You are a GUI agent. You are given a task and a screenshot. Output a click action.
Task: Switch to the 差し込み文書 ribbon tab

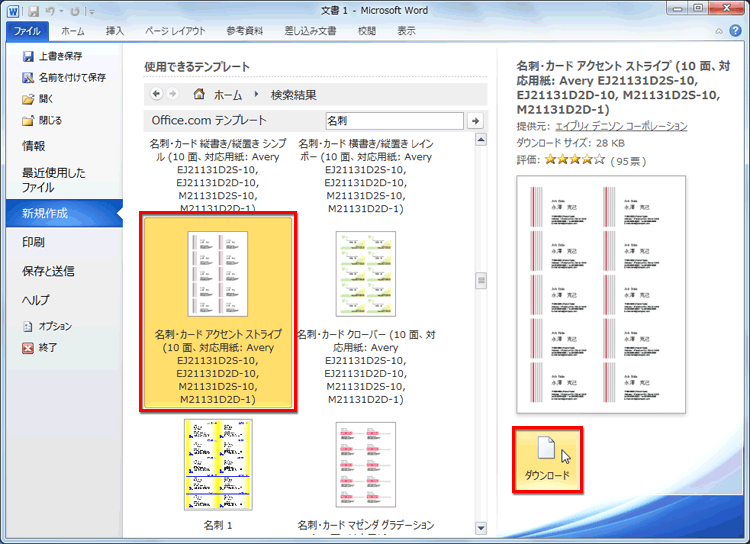coord(310,31)
